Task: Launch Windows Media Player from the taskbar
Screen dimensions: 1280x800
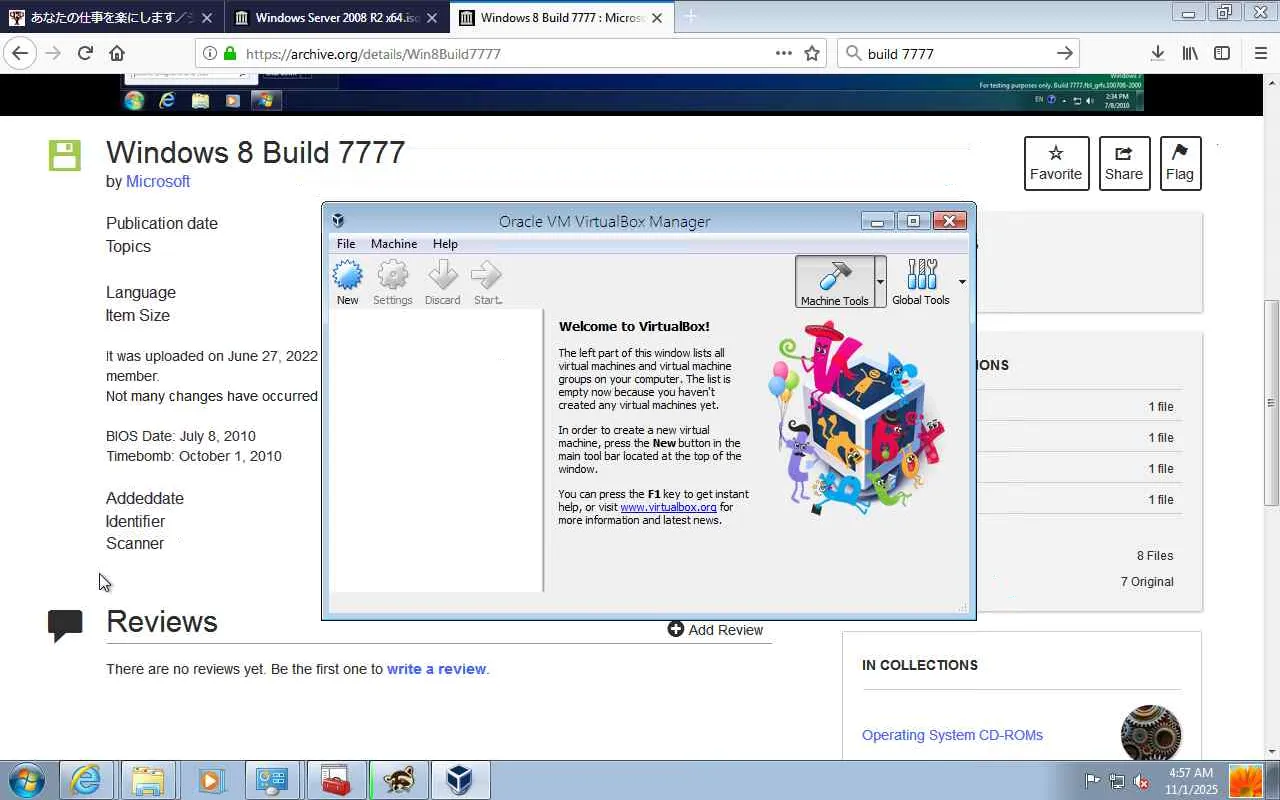Action: click(210, 780)
